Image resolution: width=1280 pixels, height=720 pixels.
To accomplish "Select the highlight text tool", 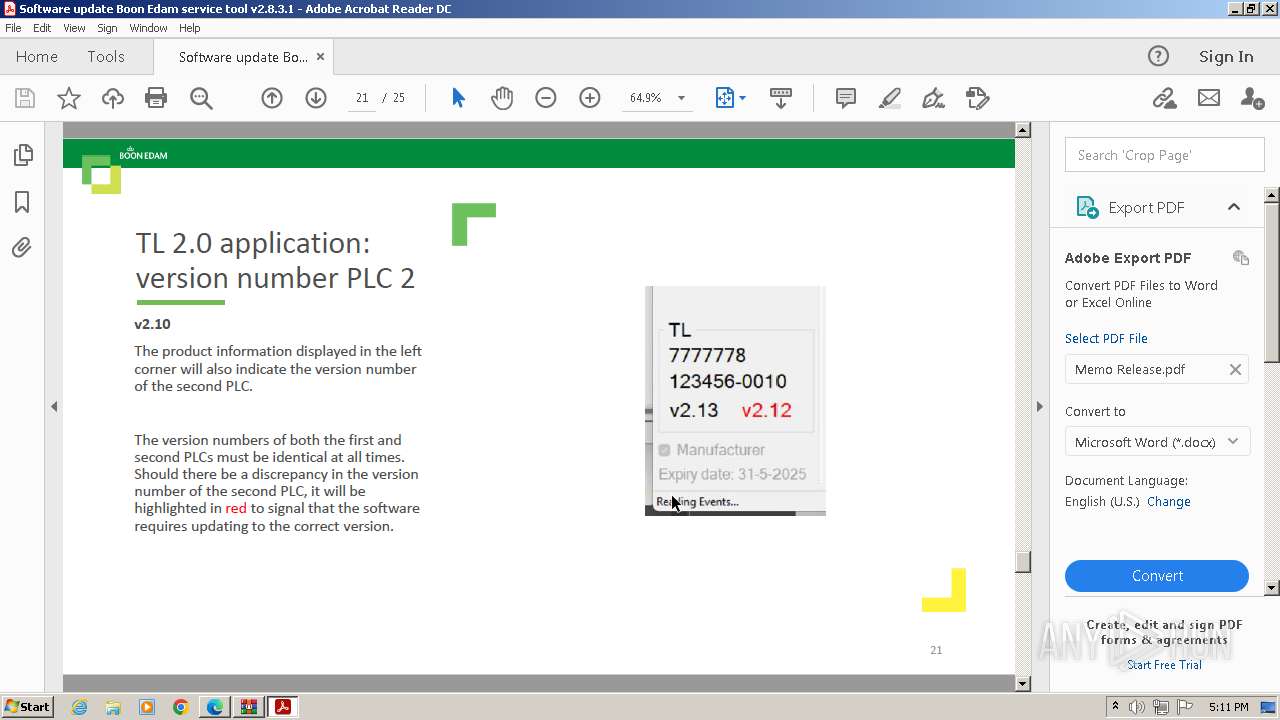I will tap(890, 98).
